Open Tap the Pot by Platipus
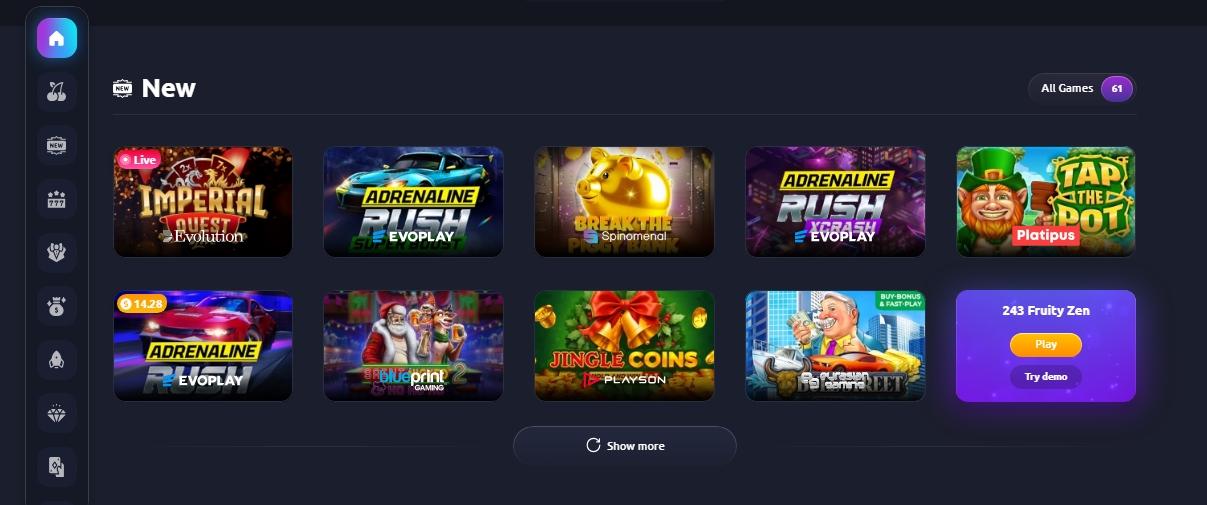Image resolution: width=1207 pixels, height=505 pixels. click(x=1046, y=202)
